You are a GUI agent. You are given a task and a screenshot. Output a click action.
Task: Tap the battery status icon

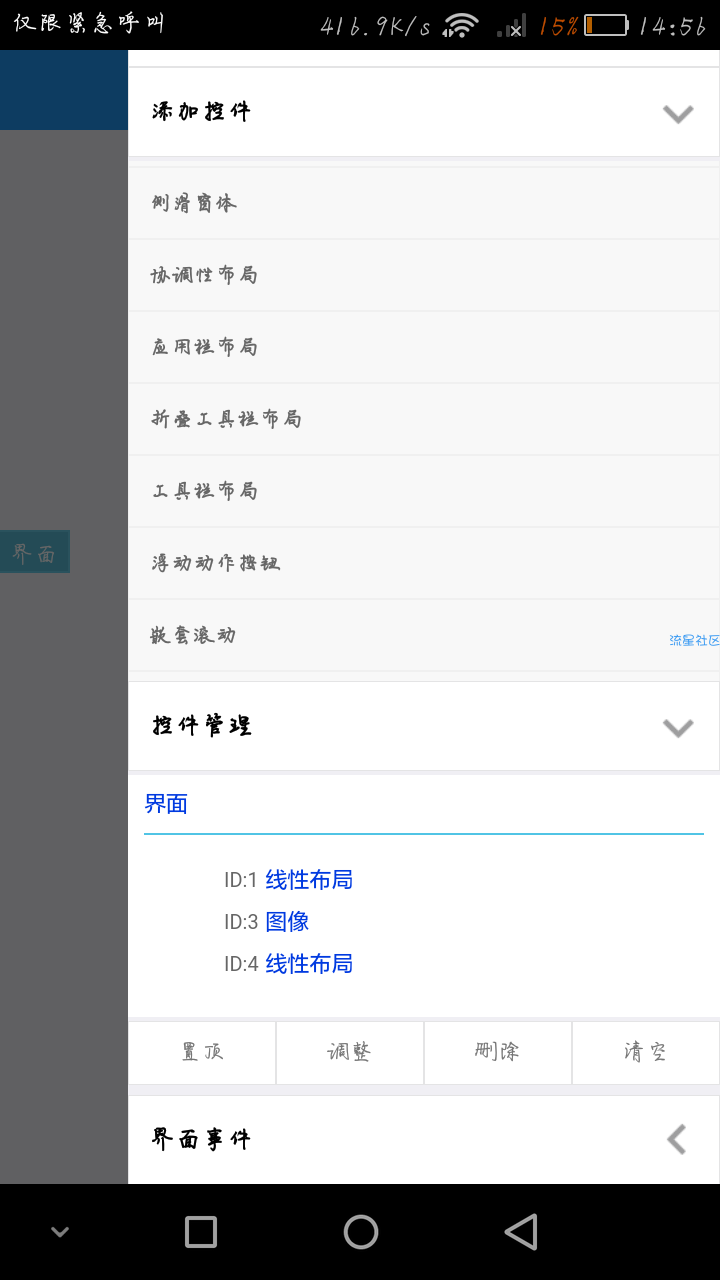tap(606, 25)
